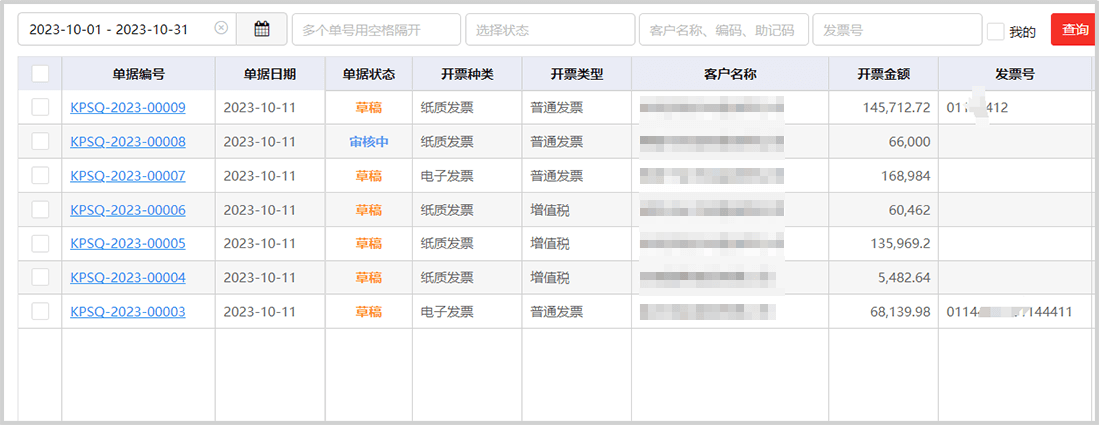This screenshot has width=1100, height=426.
Task: Open document link KPSQ-2023-00006
Action: [x=127, y=210]
